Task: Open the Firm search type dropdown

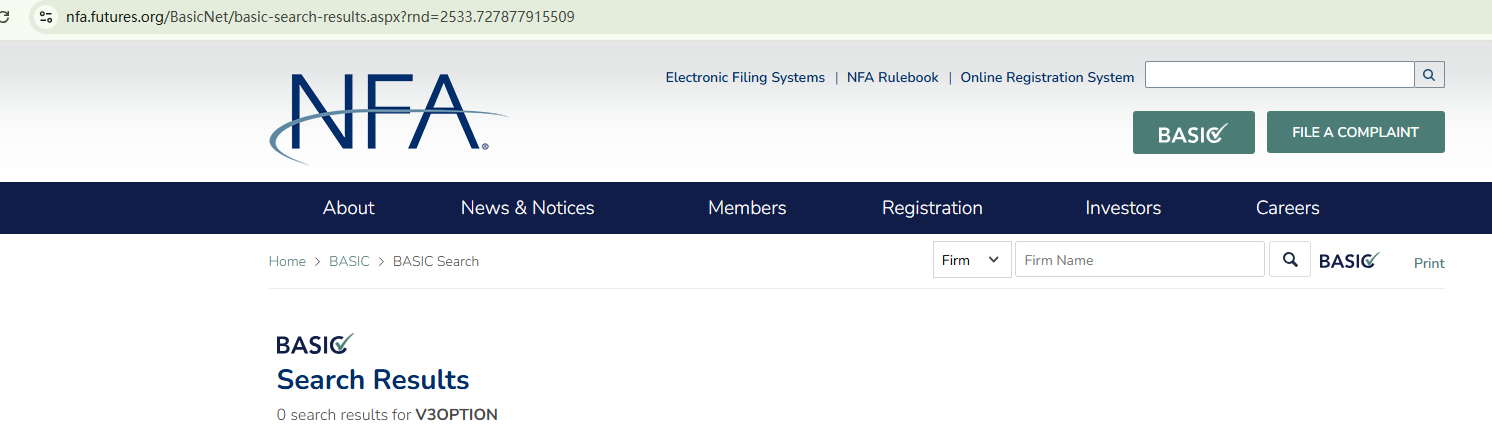Action: click(x=971, y=260)
